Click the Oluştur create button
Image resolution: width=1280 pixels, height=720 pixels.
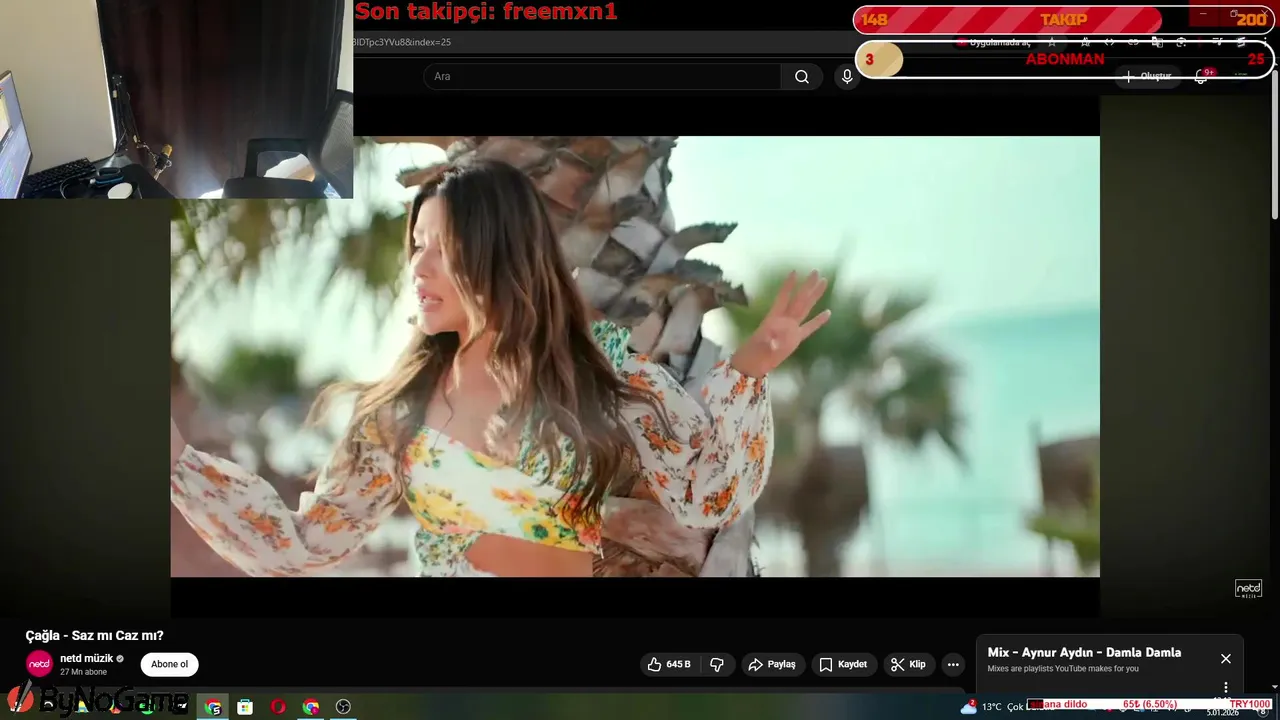[x=1148, y=76]
